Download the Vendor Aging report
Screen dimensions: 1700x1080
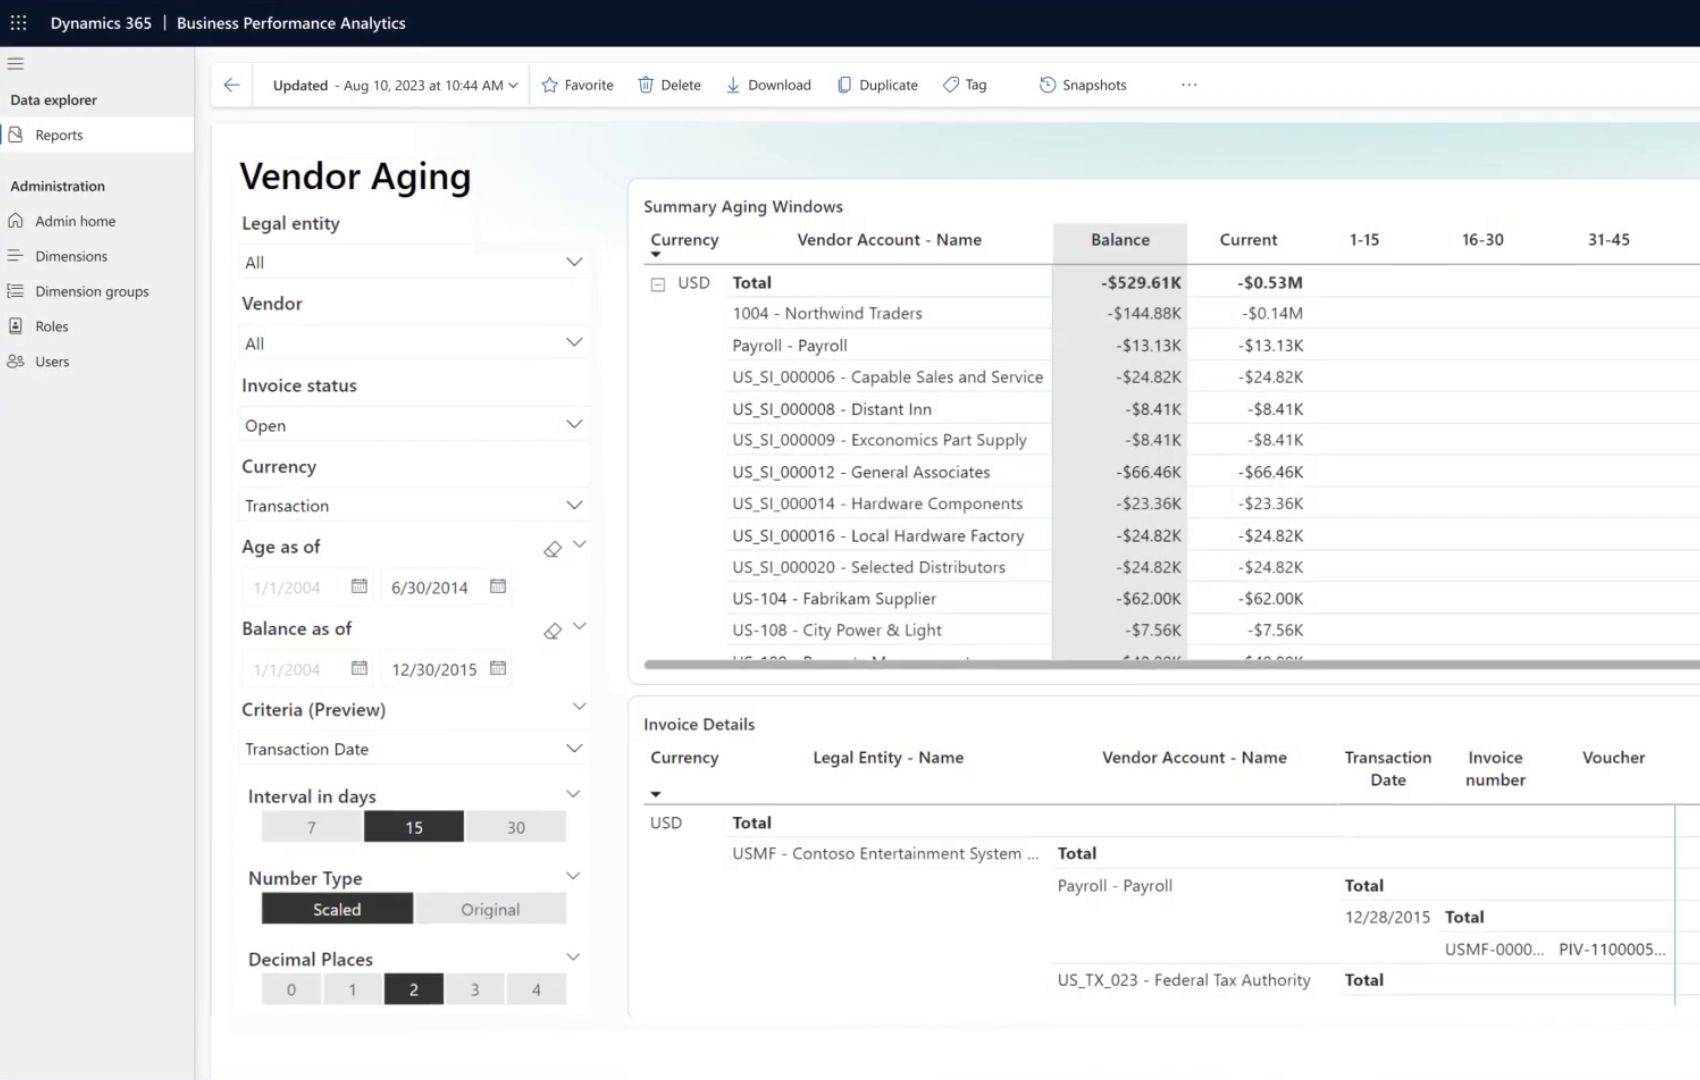(768, 85)
